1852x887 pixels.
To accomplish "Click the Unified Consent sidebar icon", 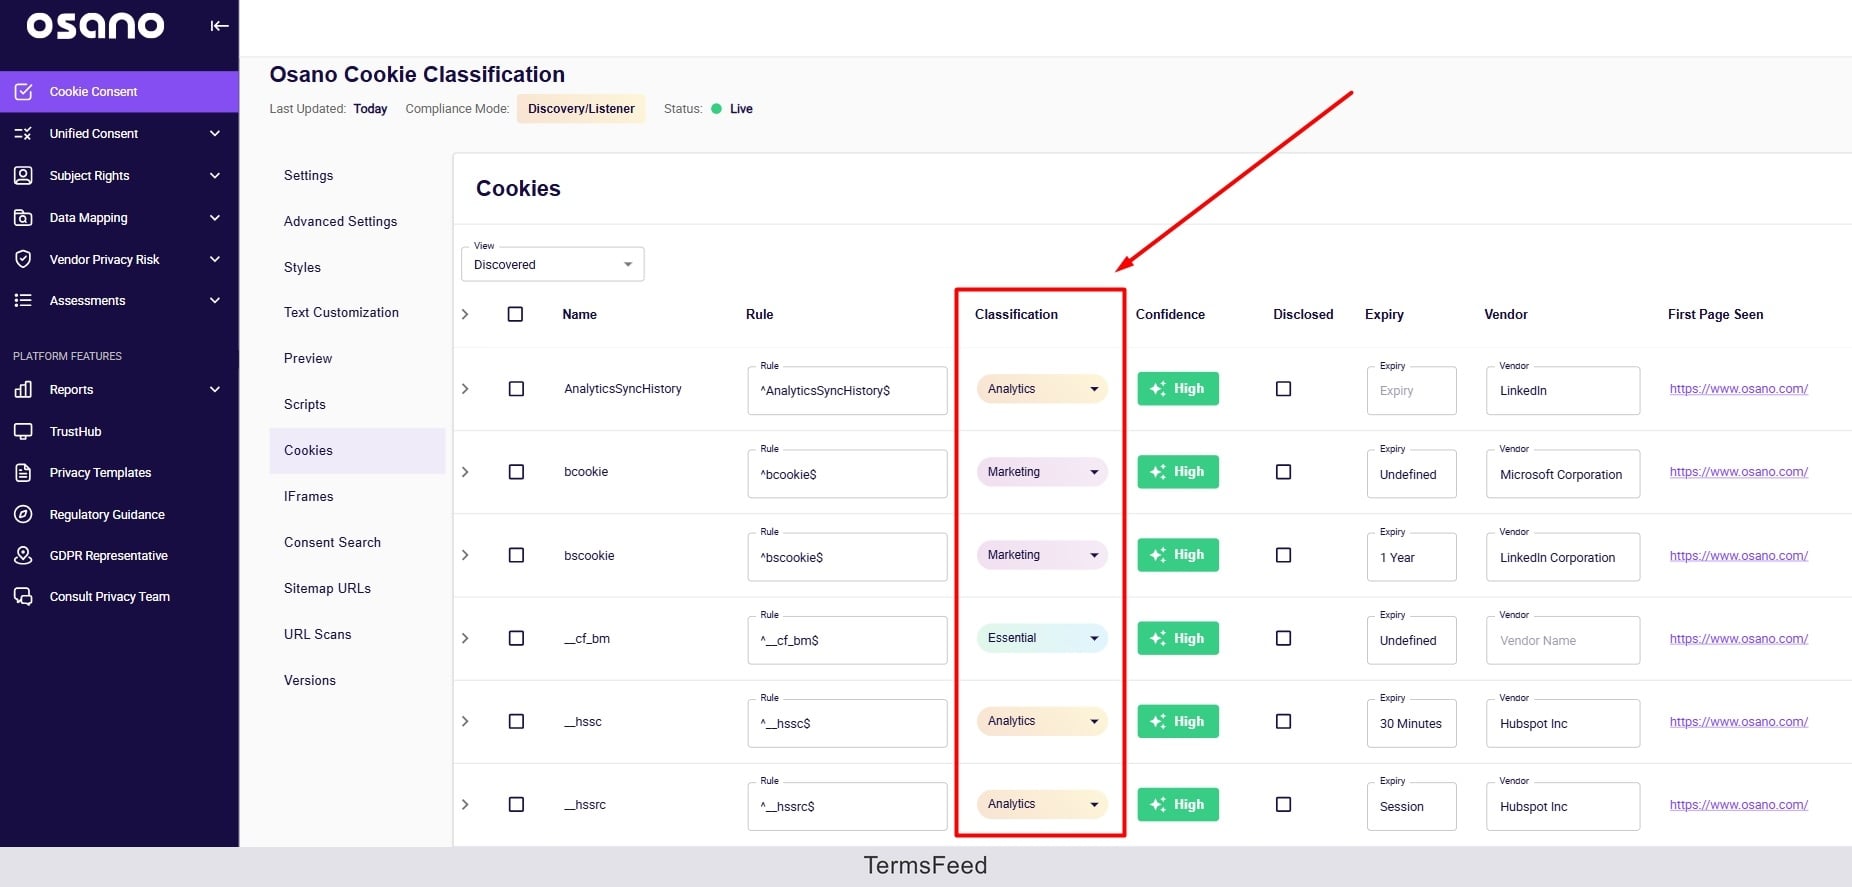I will (23, 133).
